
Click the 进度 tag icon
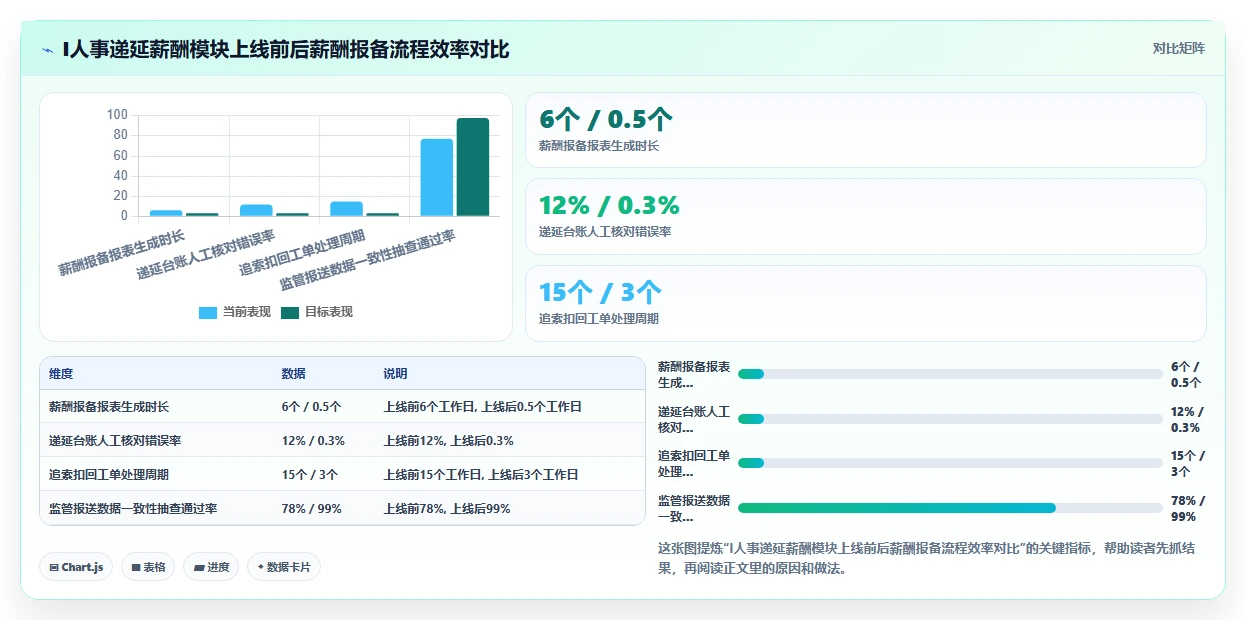(x=199, y=567)
